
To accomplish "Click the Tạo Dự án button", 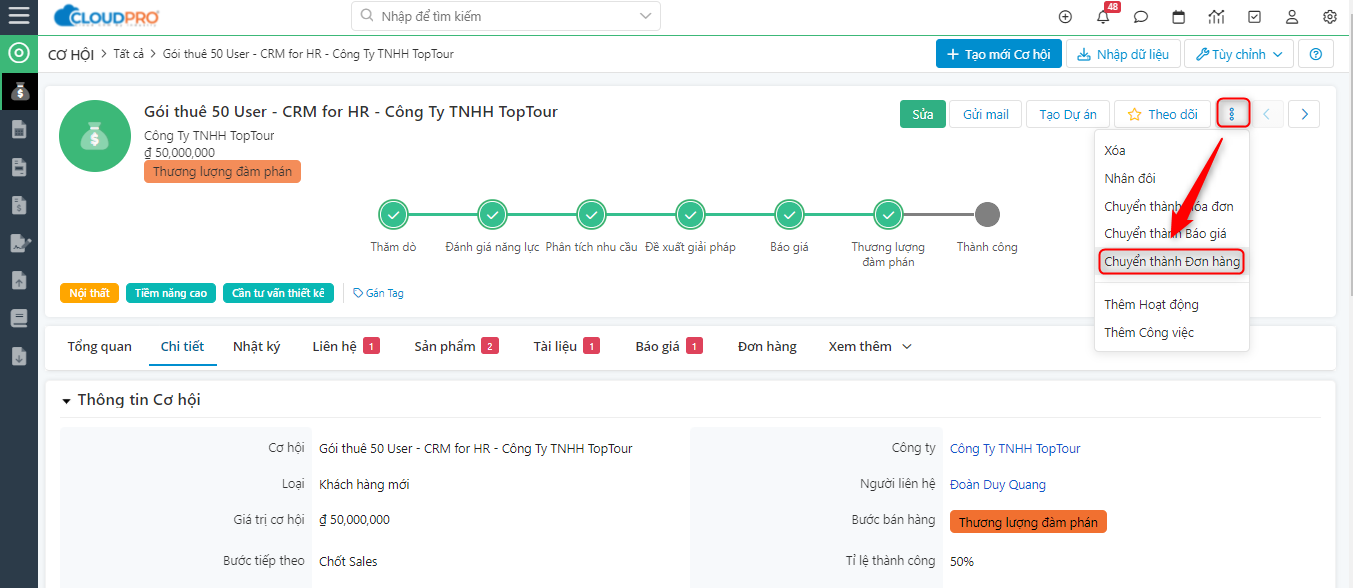I will click(x=1067, y=114).
